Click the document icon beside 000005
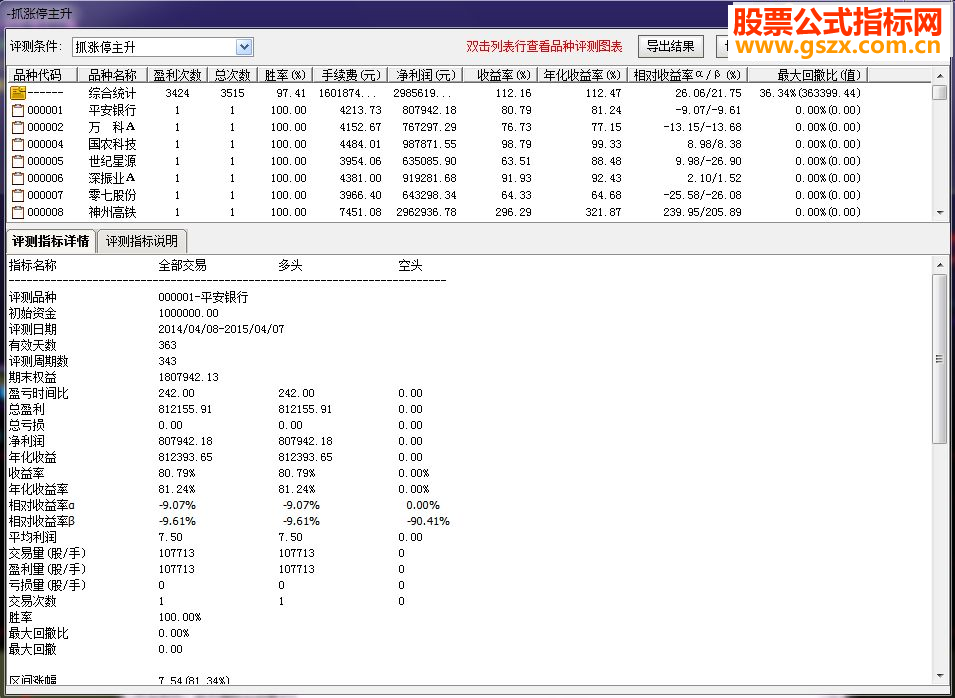Viewport: 955px width, 698px height. pyautogui.click(x=18, y=161)
